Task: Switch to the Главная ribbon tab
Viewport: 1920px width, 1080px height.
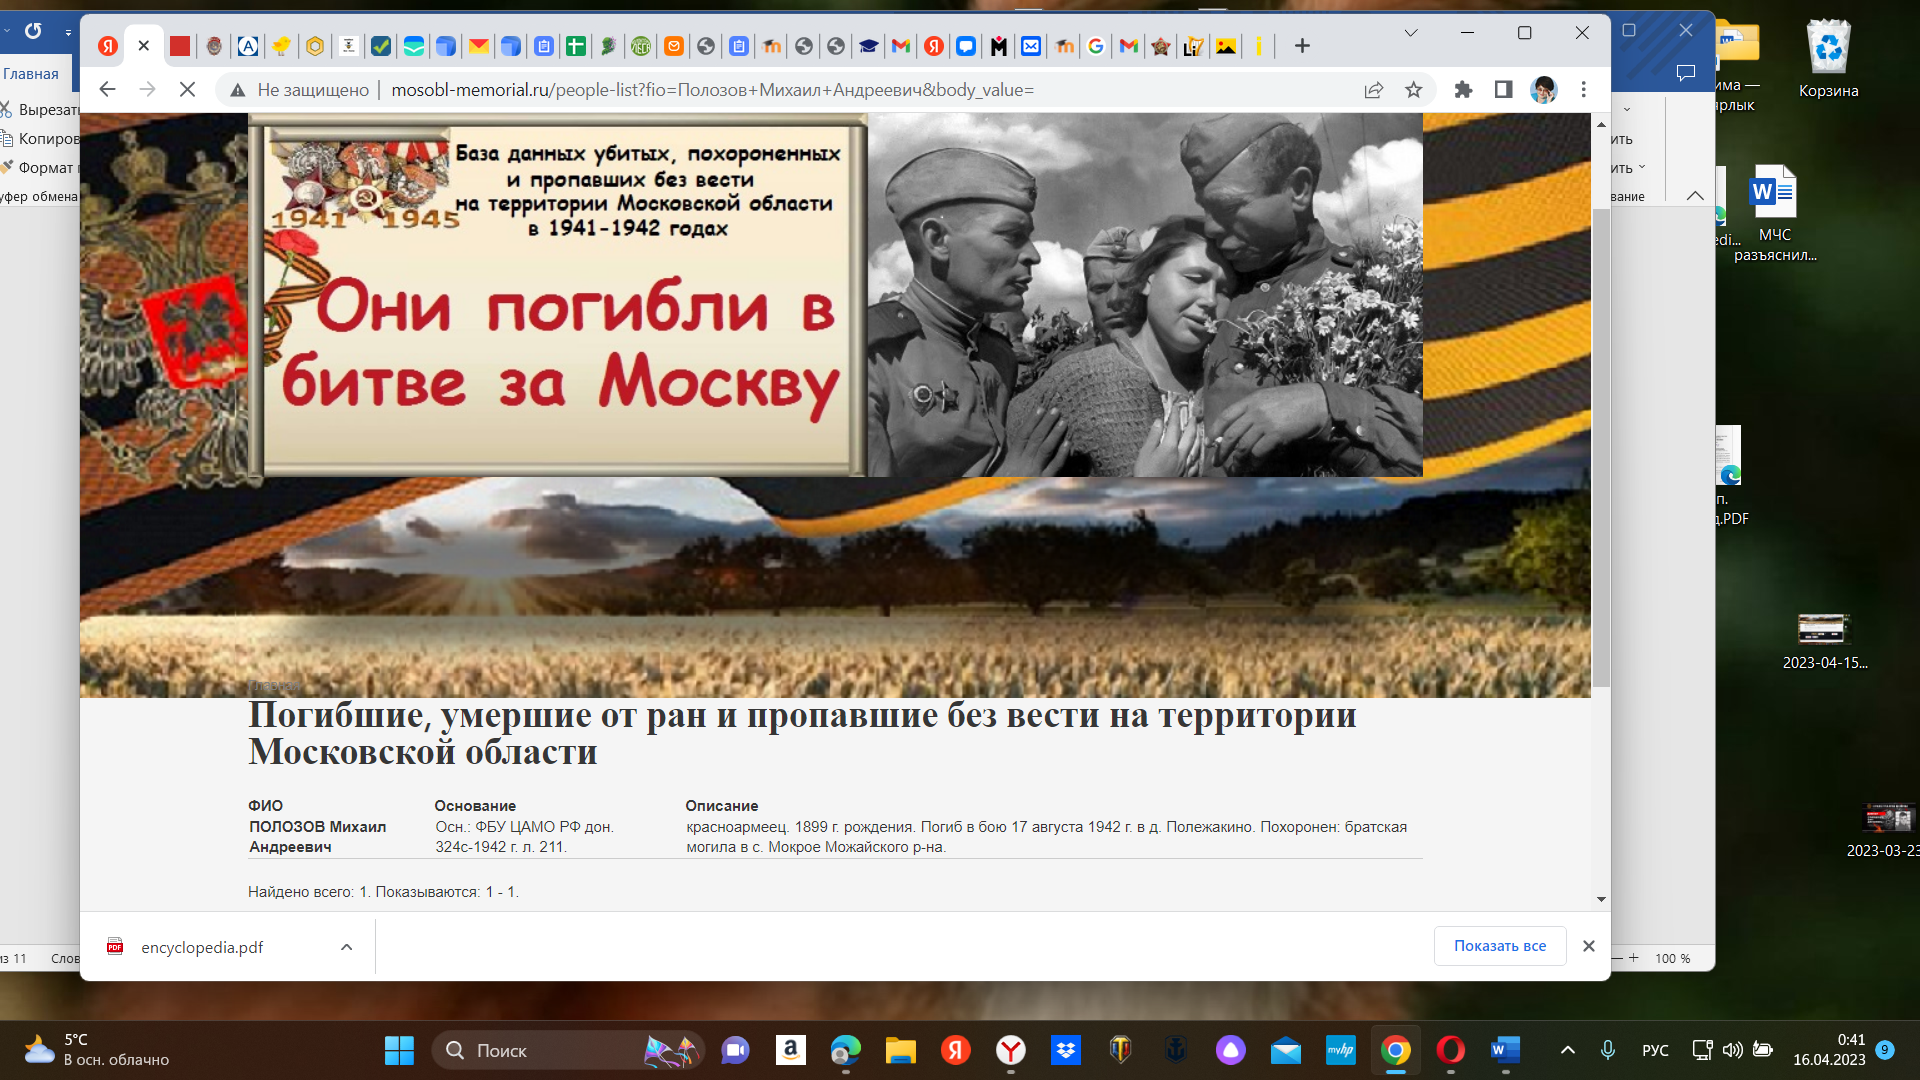Action: (30, 74)
